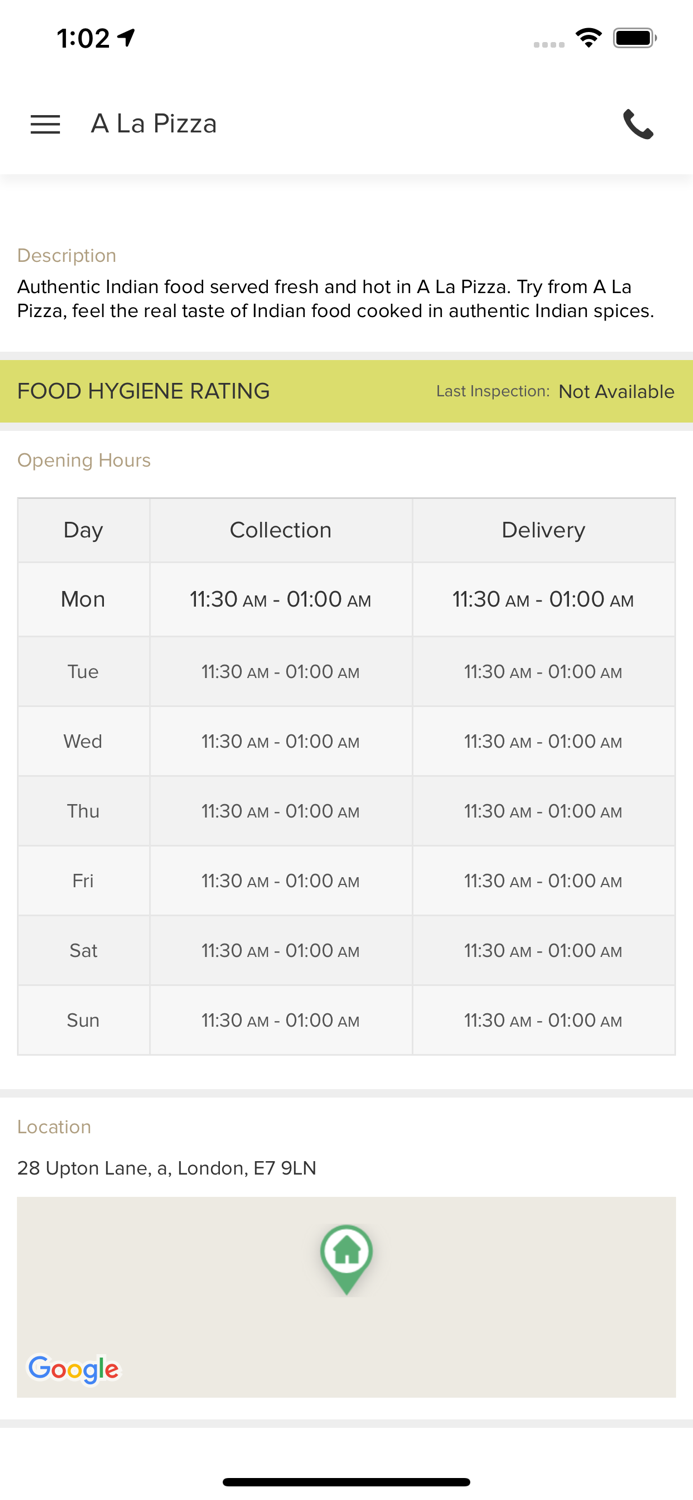
Task: Tap the home indicator bar
Action: [346, 1482]
